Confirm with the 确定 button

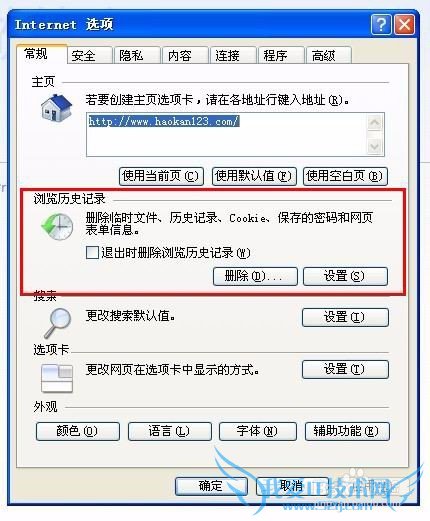(x=211, y=486)
